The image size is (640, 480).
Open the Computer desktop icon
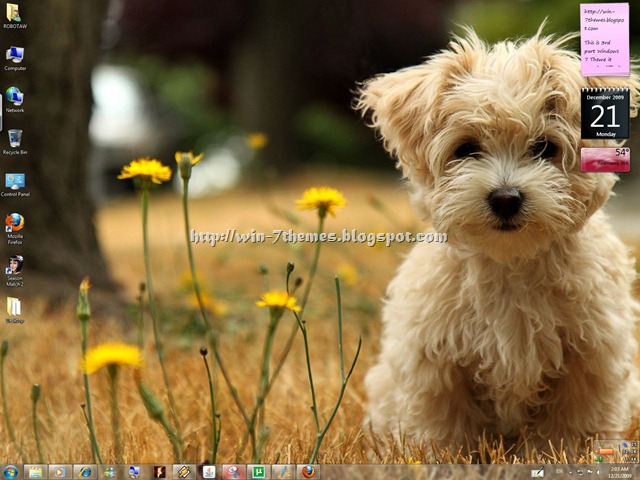coord(15,58)
